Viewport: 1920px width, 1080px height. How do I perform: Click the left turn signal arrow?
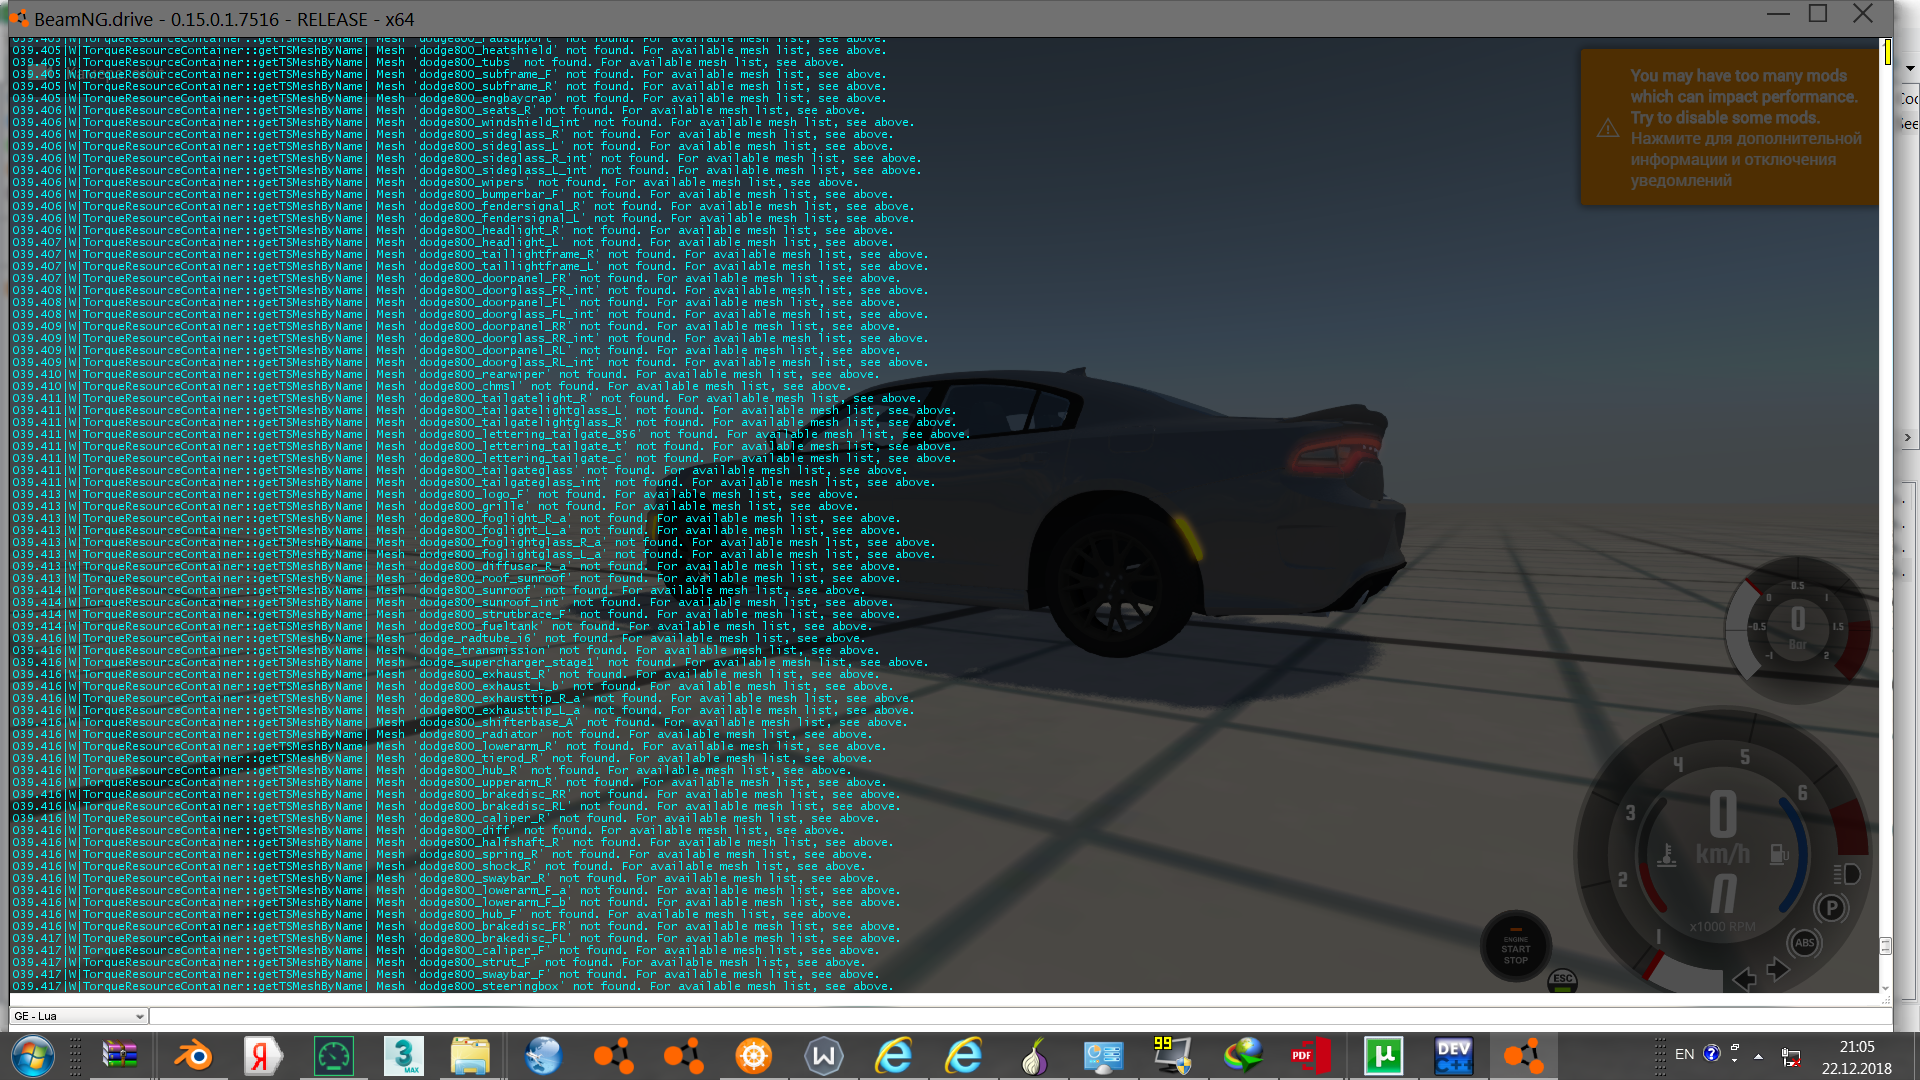click(x=1744, y=978)
